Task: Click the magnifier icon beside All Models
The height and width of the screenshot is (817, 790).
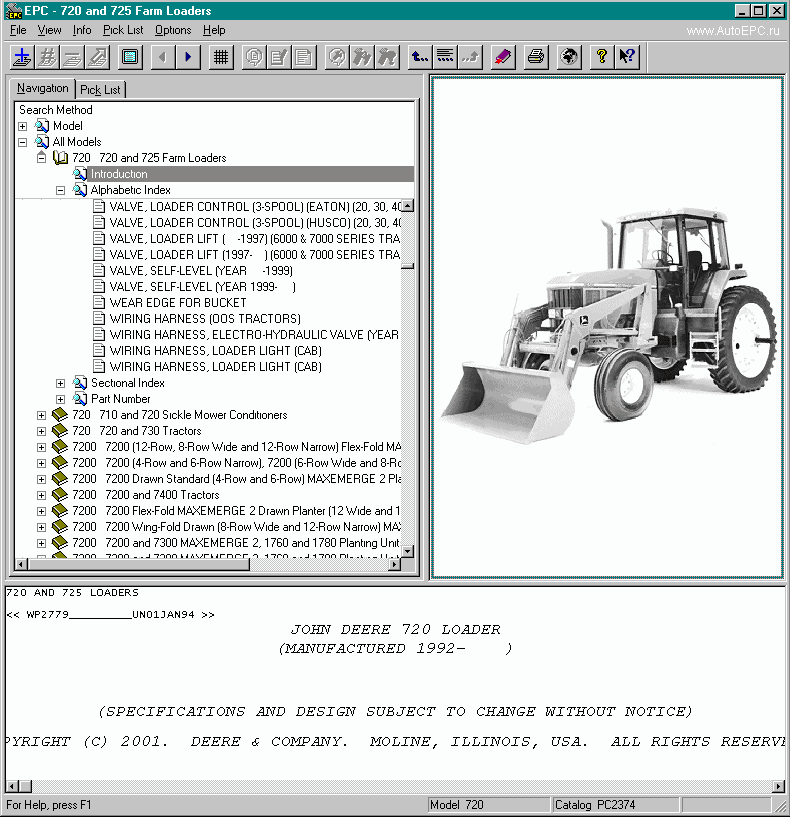Action: (x=42, y=142)
